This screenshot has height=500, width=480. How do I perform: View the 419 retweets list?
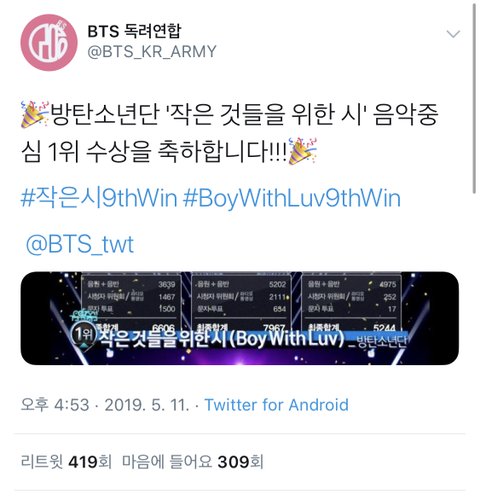pyautogui.click(x=66, y=462)
